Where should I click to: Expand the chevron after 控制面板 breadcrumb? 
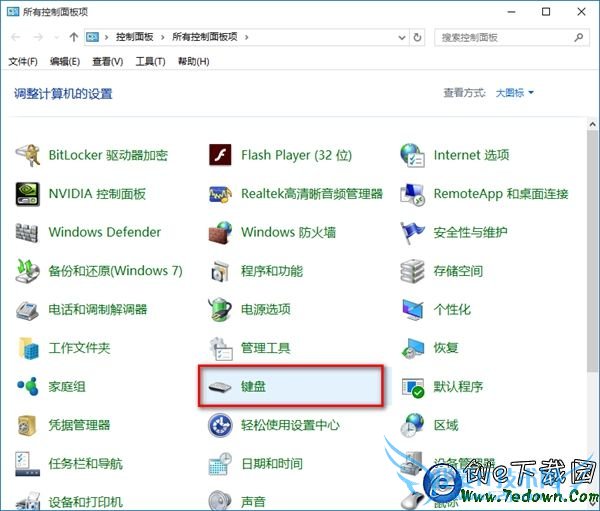(x=163, y=38)
